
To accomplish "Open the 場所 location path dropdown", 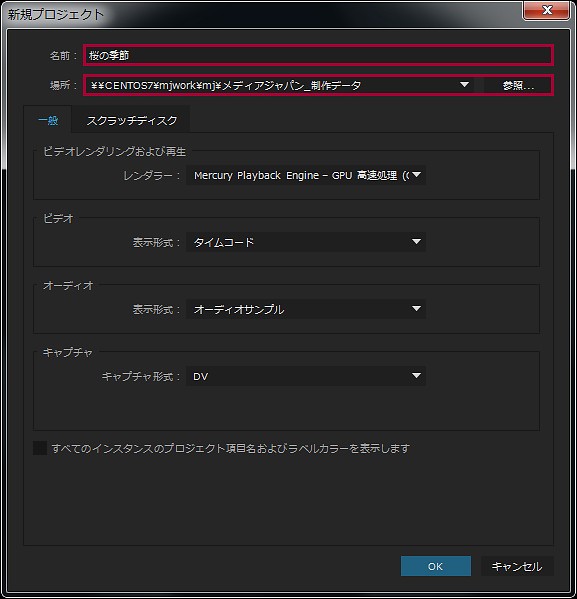I will pyautogui.click(x=279, y=85).
